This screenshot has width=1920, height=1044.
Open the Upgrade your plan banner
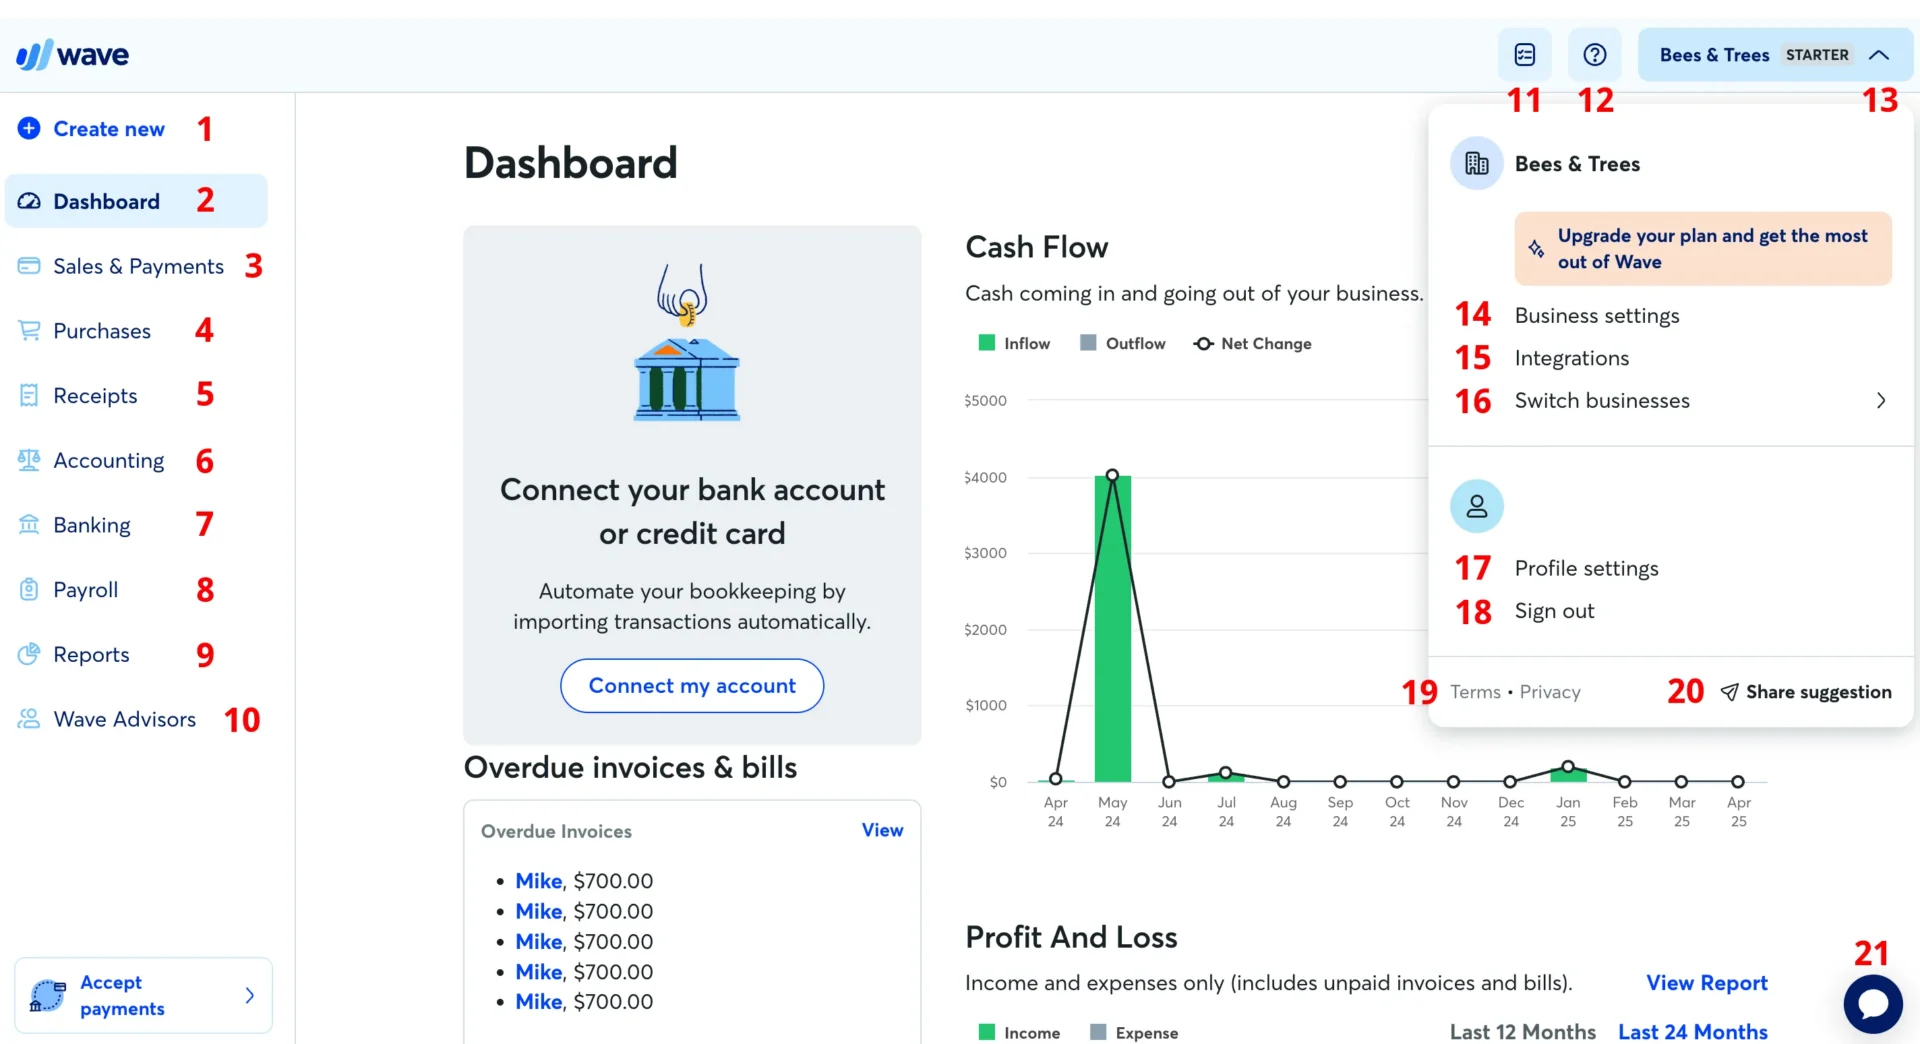(x=1701, y=248)
